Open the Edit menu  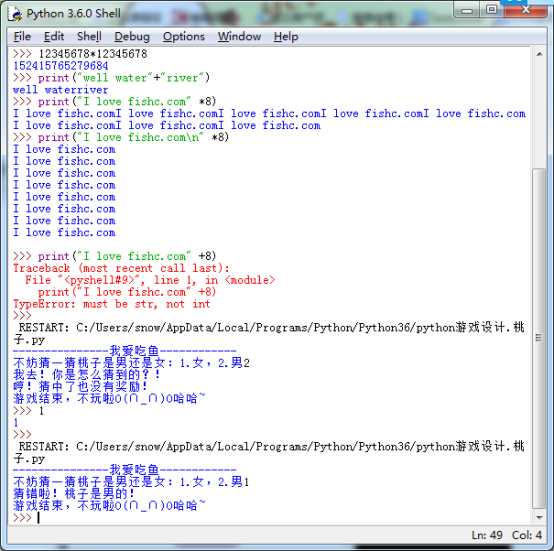coord(54,36)
